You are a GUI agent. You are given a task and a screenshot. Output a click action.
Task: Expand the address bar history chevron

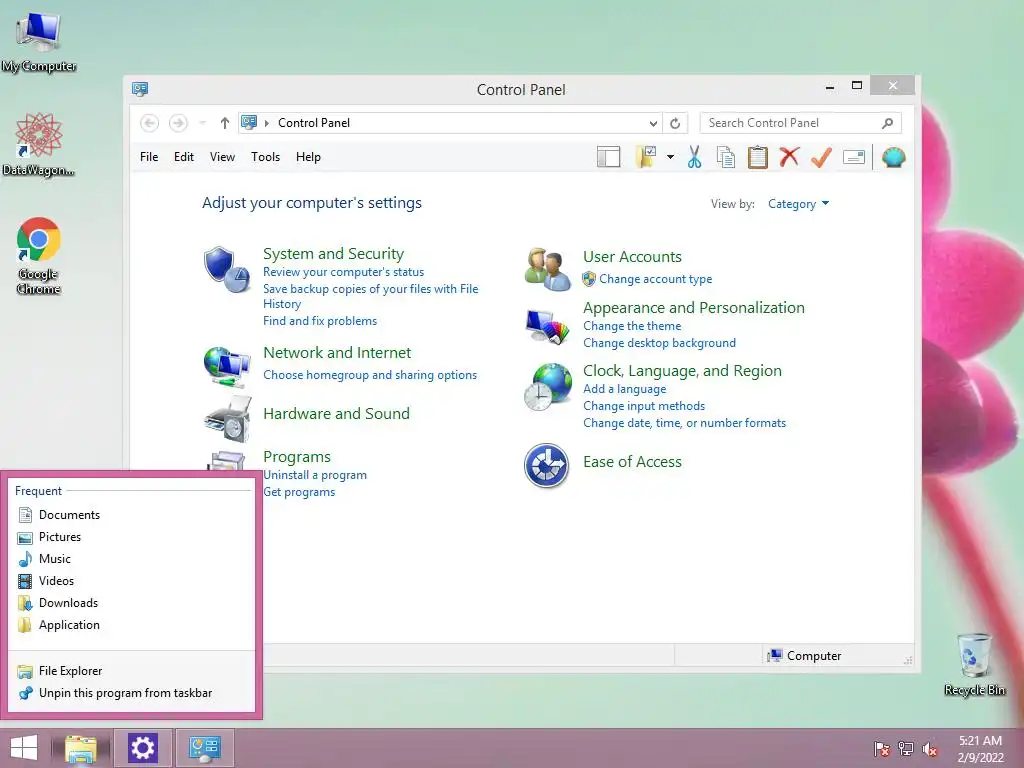point(652,123)
